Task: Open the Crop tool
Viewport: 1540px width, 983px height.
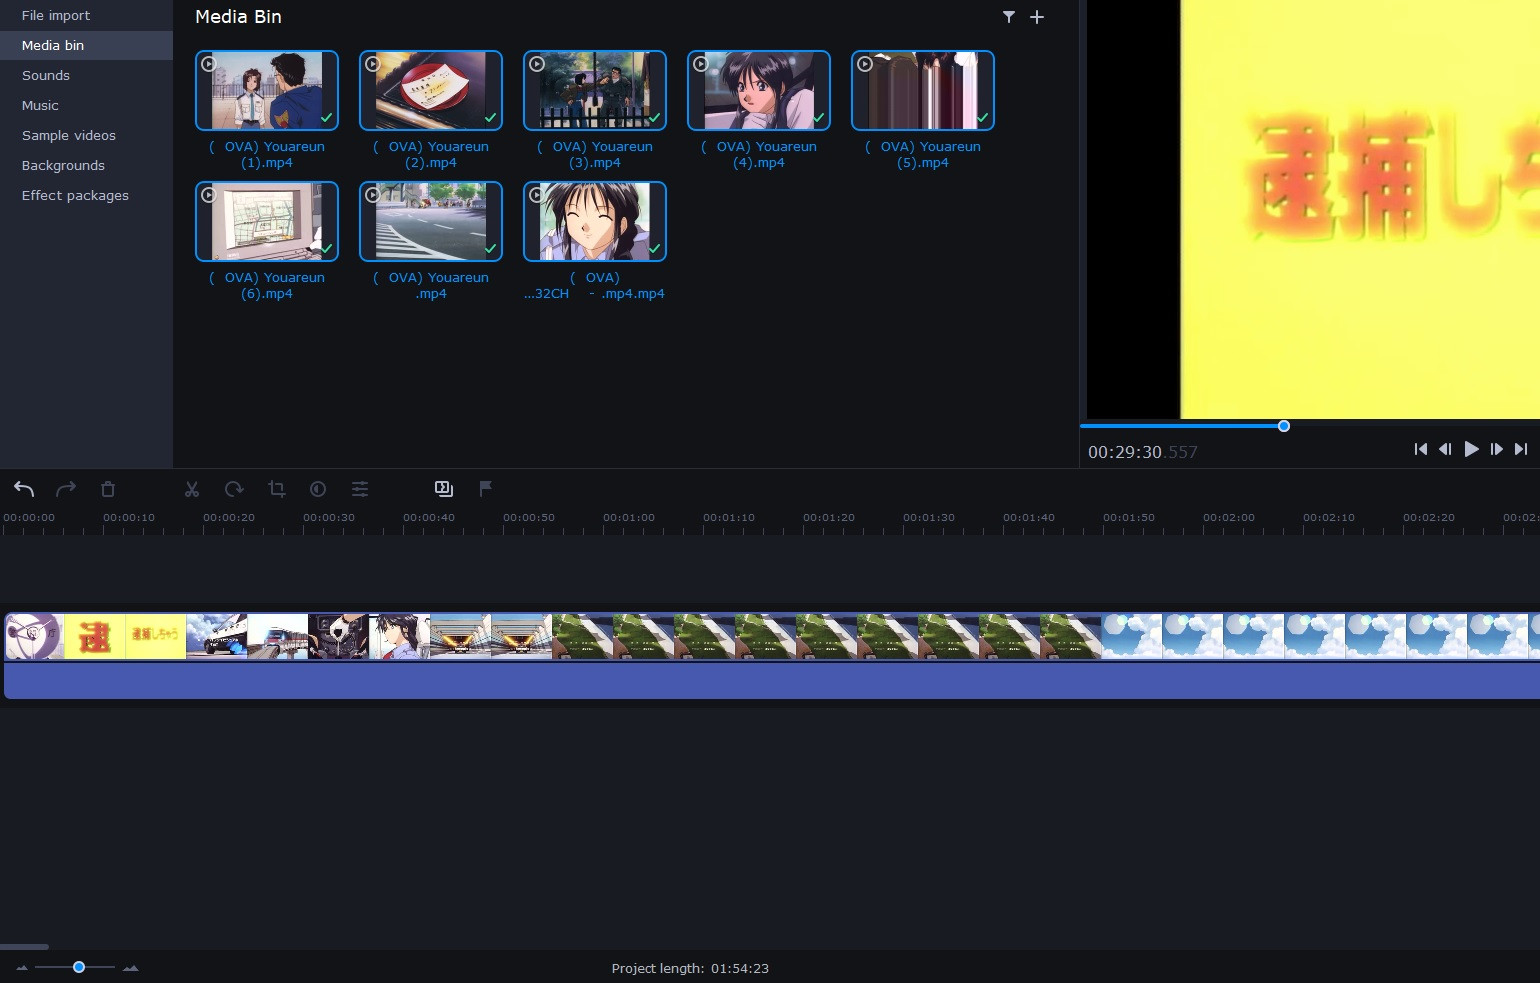Action: 277,489
